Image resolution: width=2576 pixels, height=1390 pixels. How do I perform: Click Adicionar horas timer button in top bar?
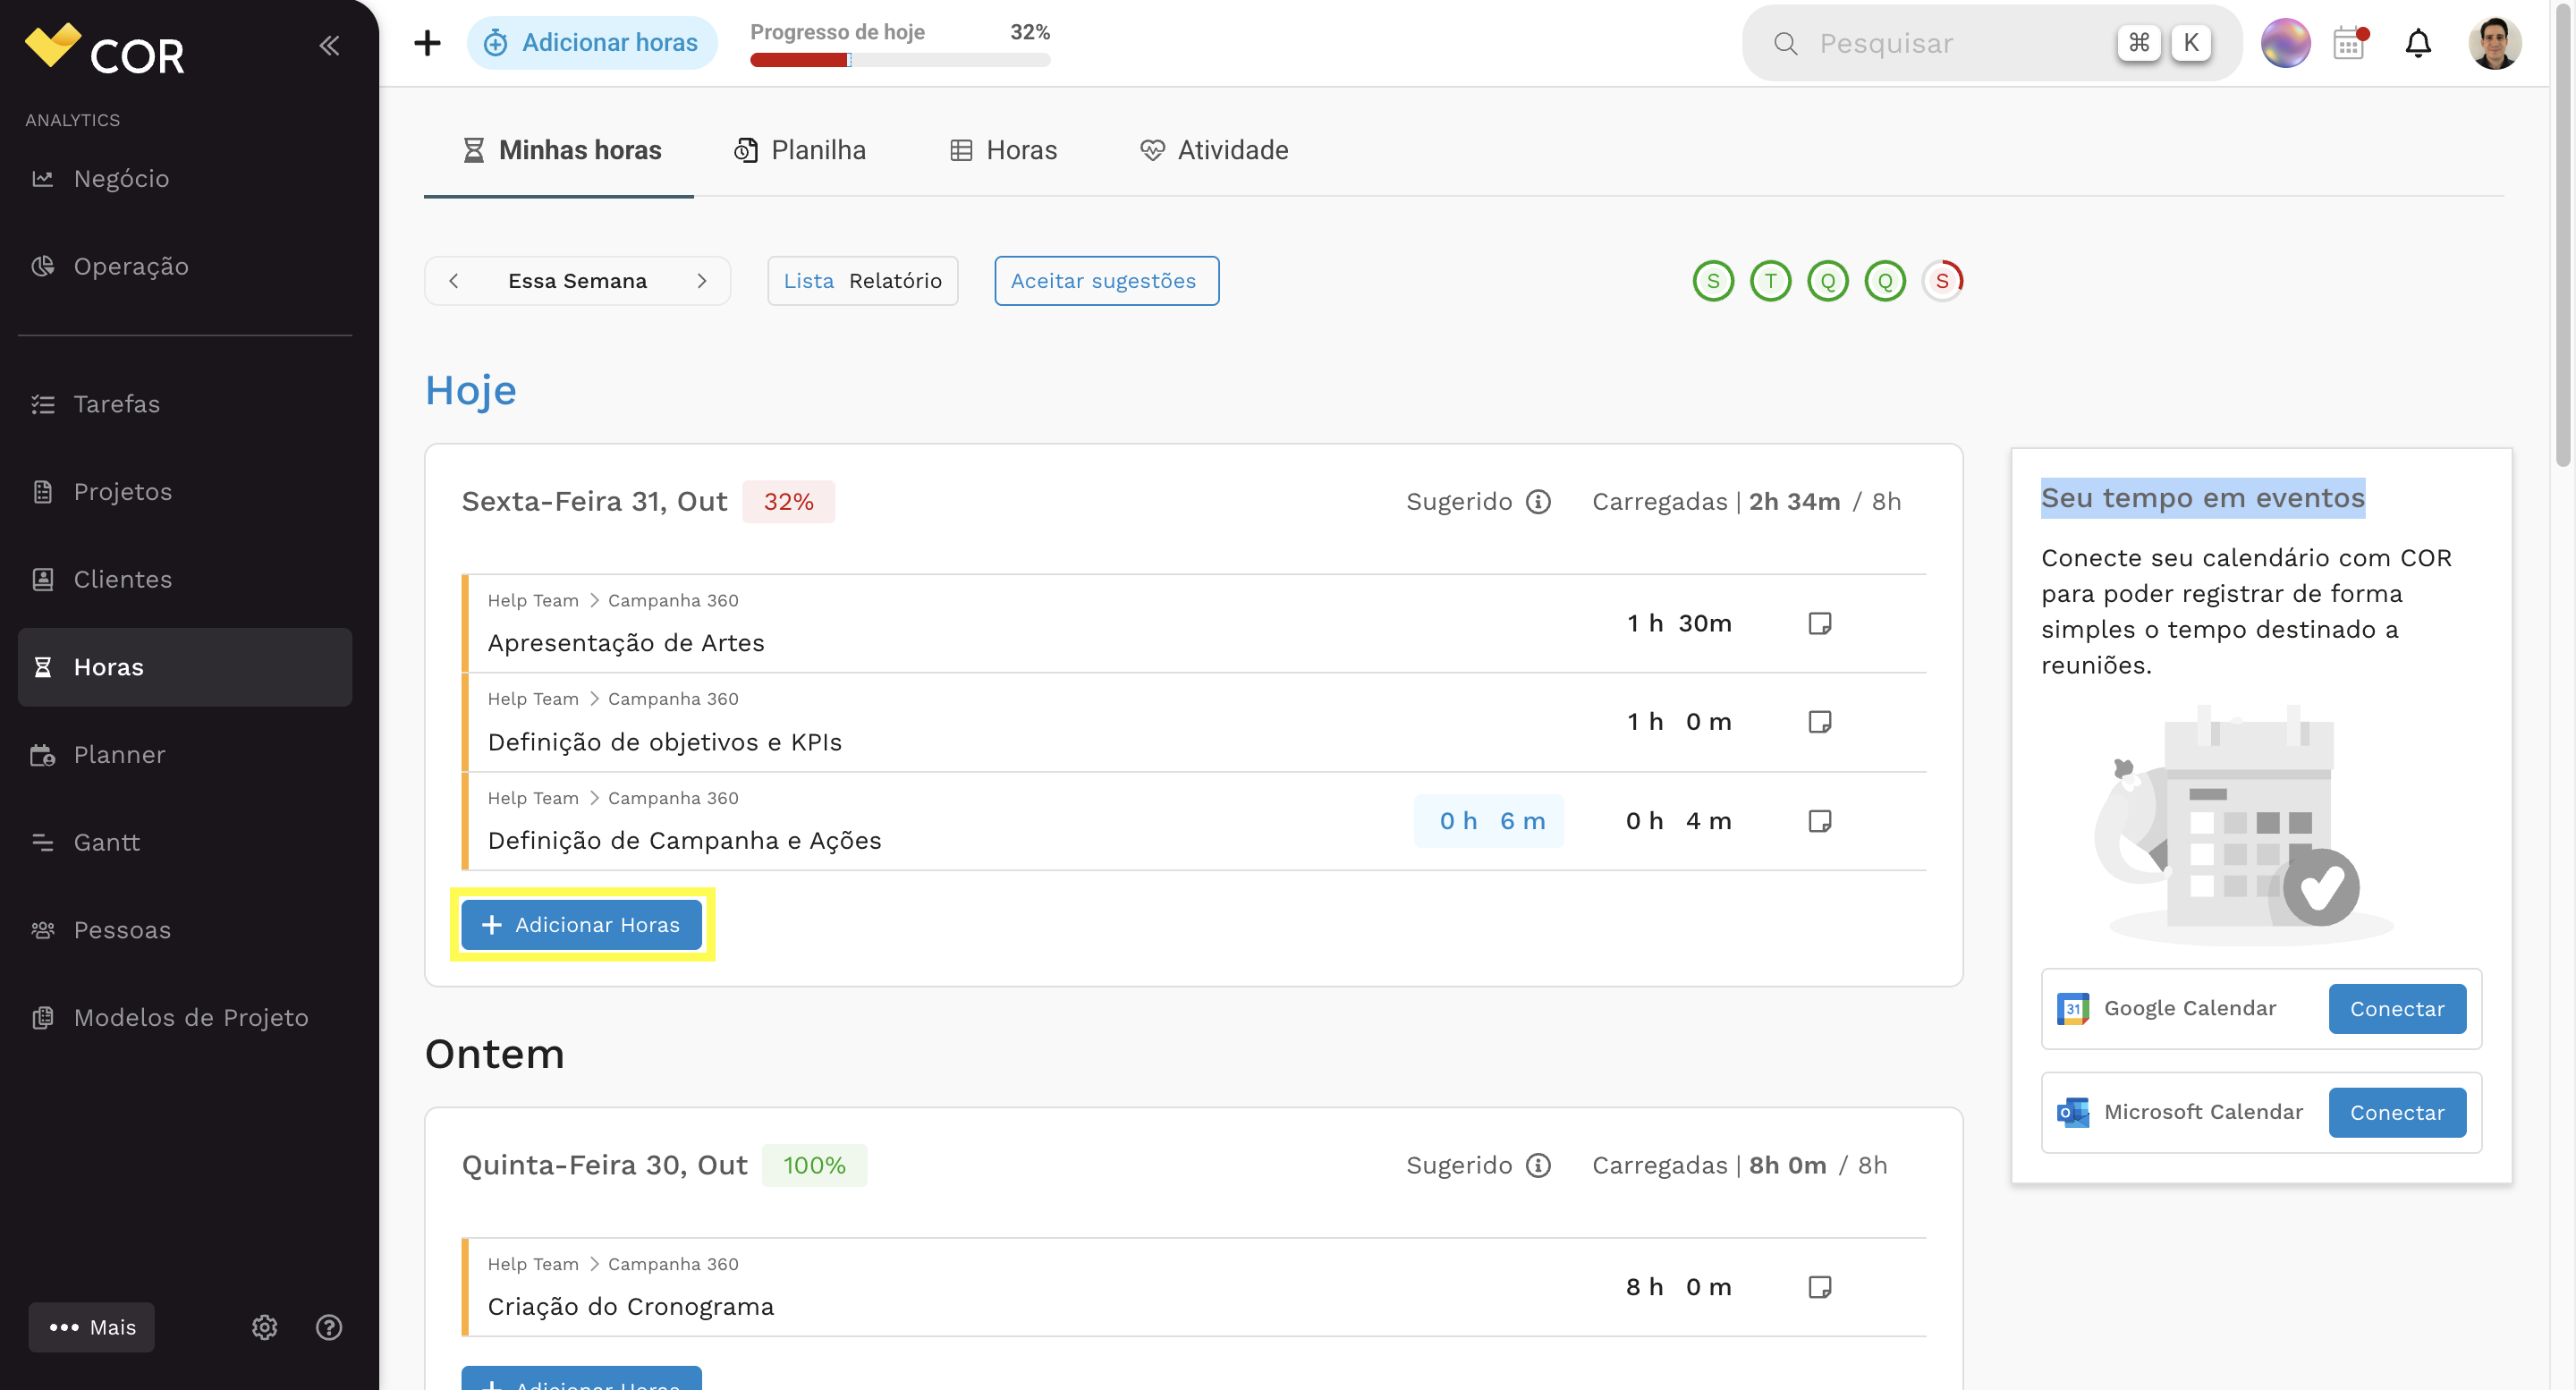591,43
